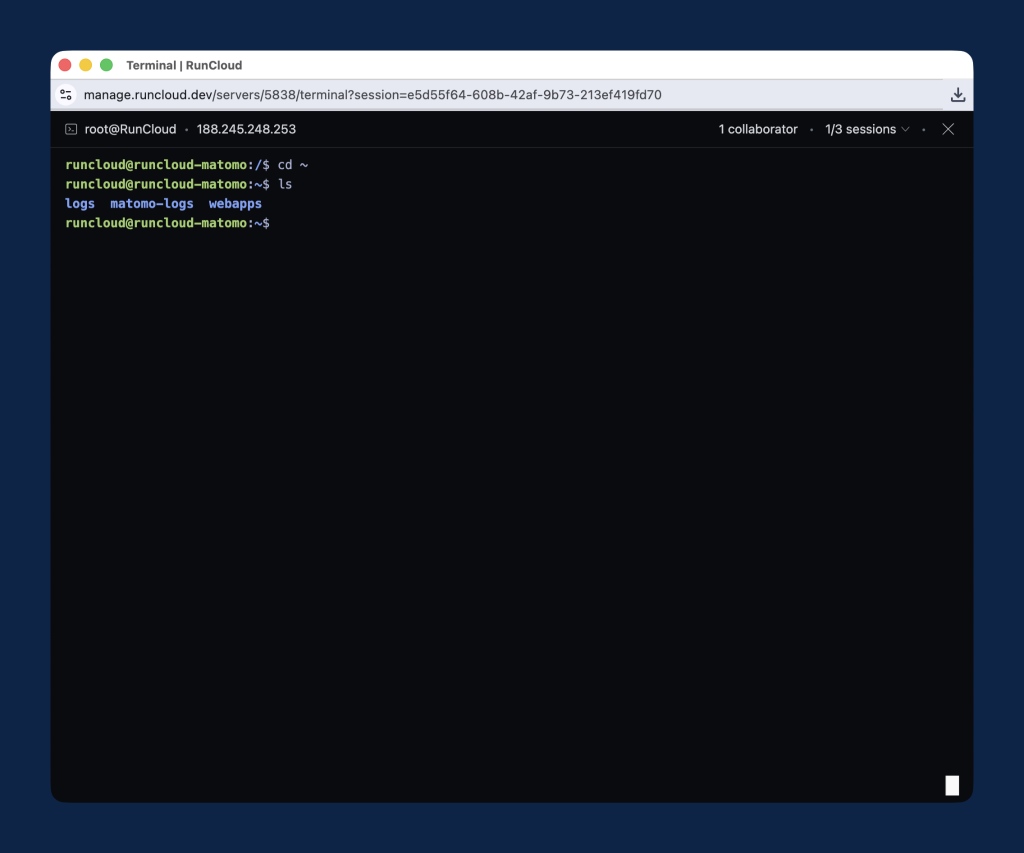Click the green maximize window button

click(106, 65)
